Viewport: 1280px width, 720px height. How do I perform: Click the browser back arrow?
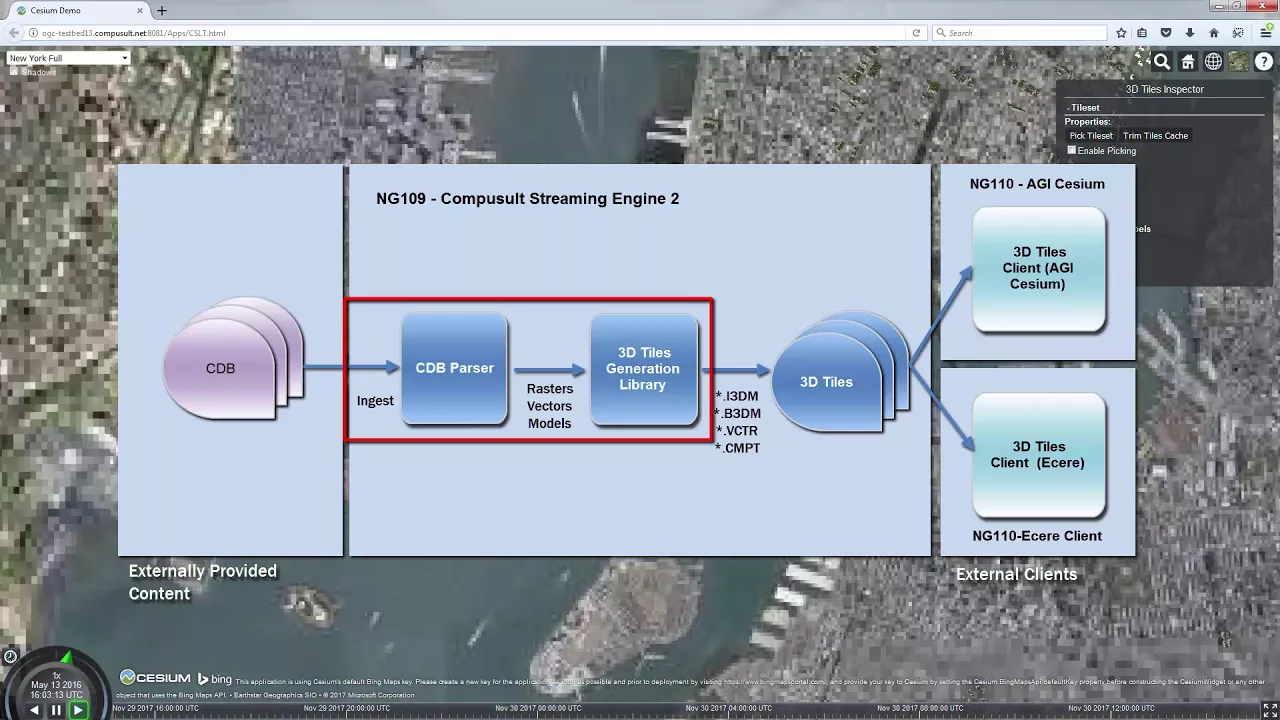tap(13, 33)
